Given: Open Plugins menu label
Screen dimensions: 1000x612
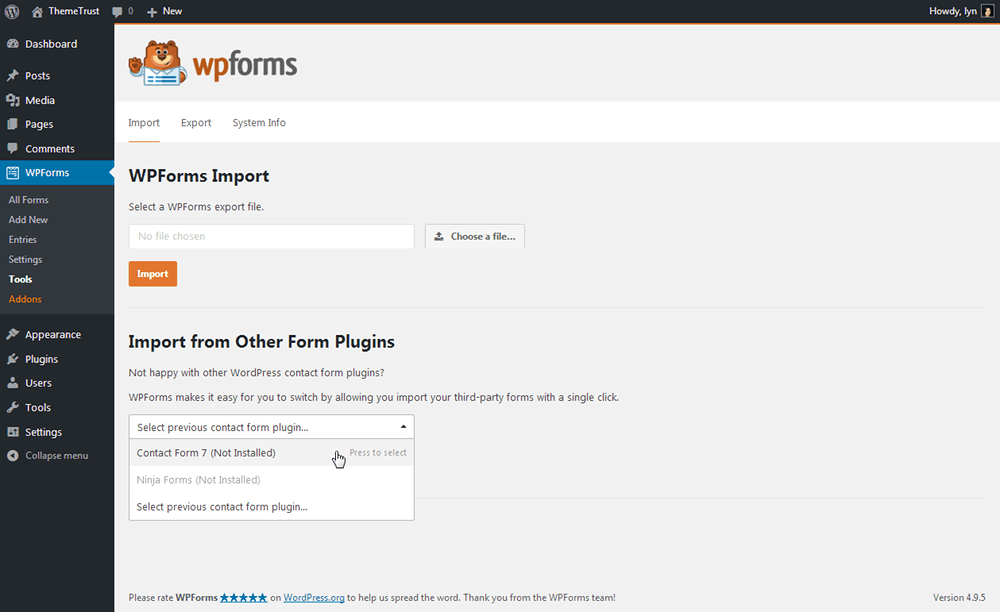Looking at the screenshot, I should click(x=41, y=359).
